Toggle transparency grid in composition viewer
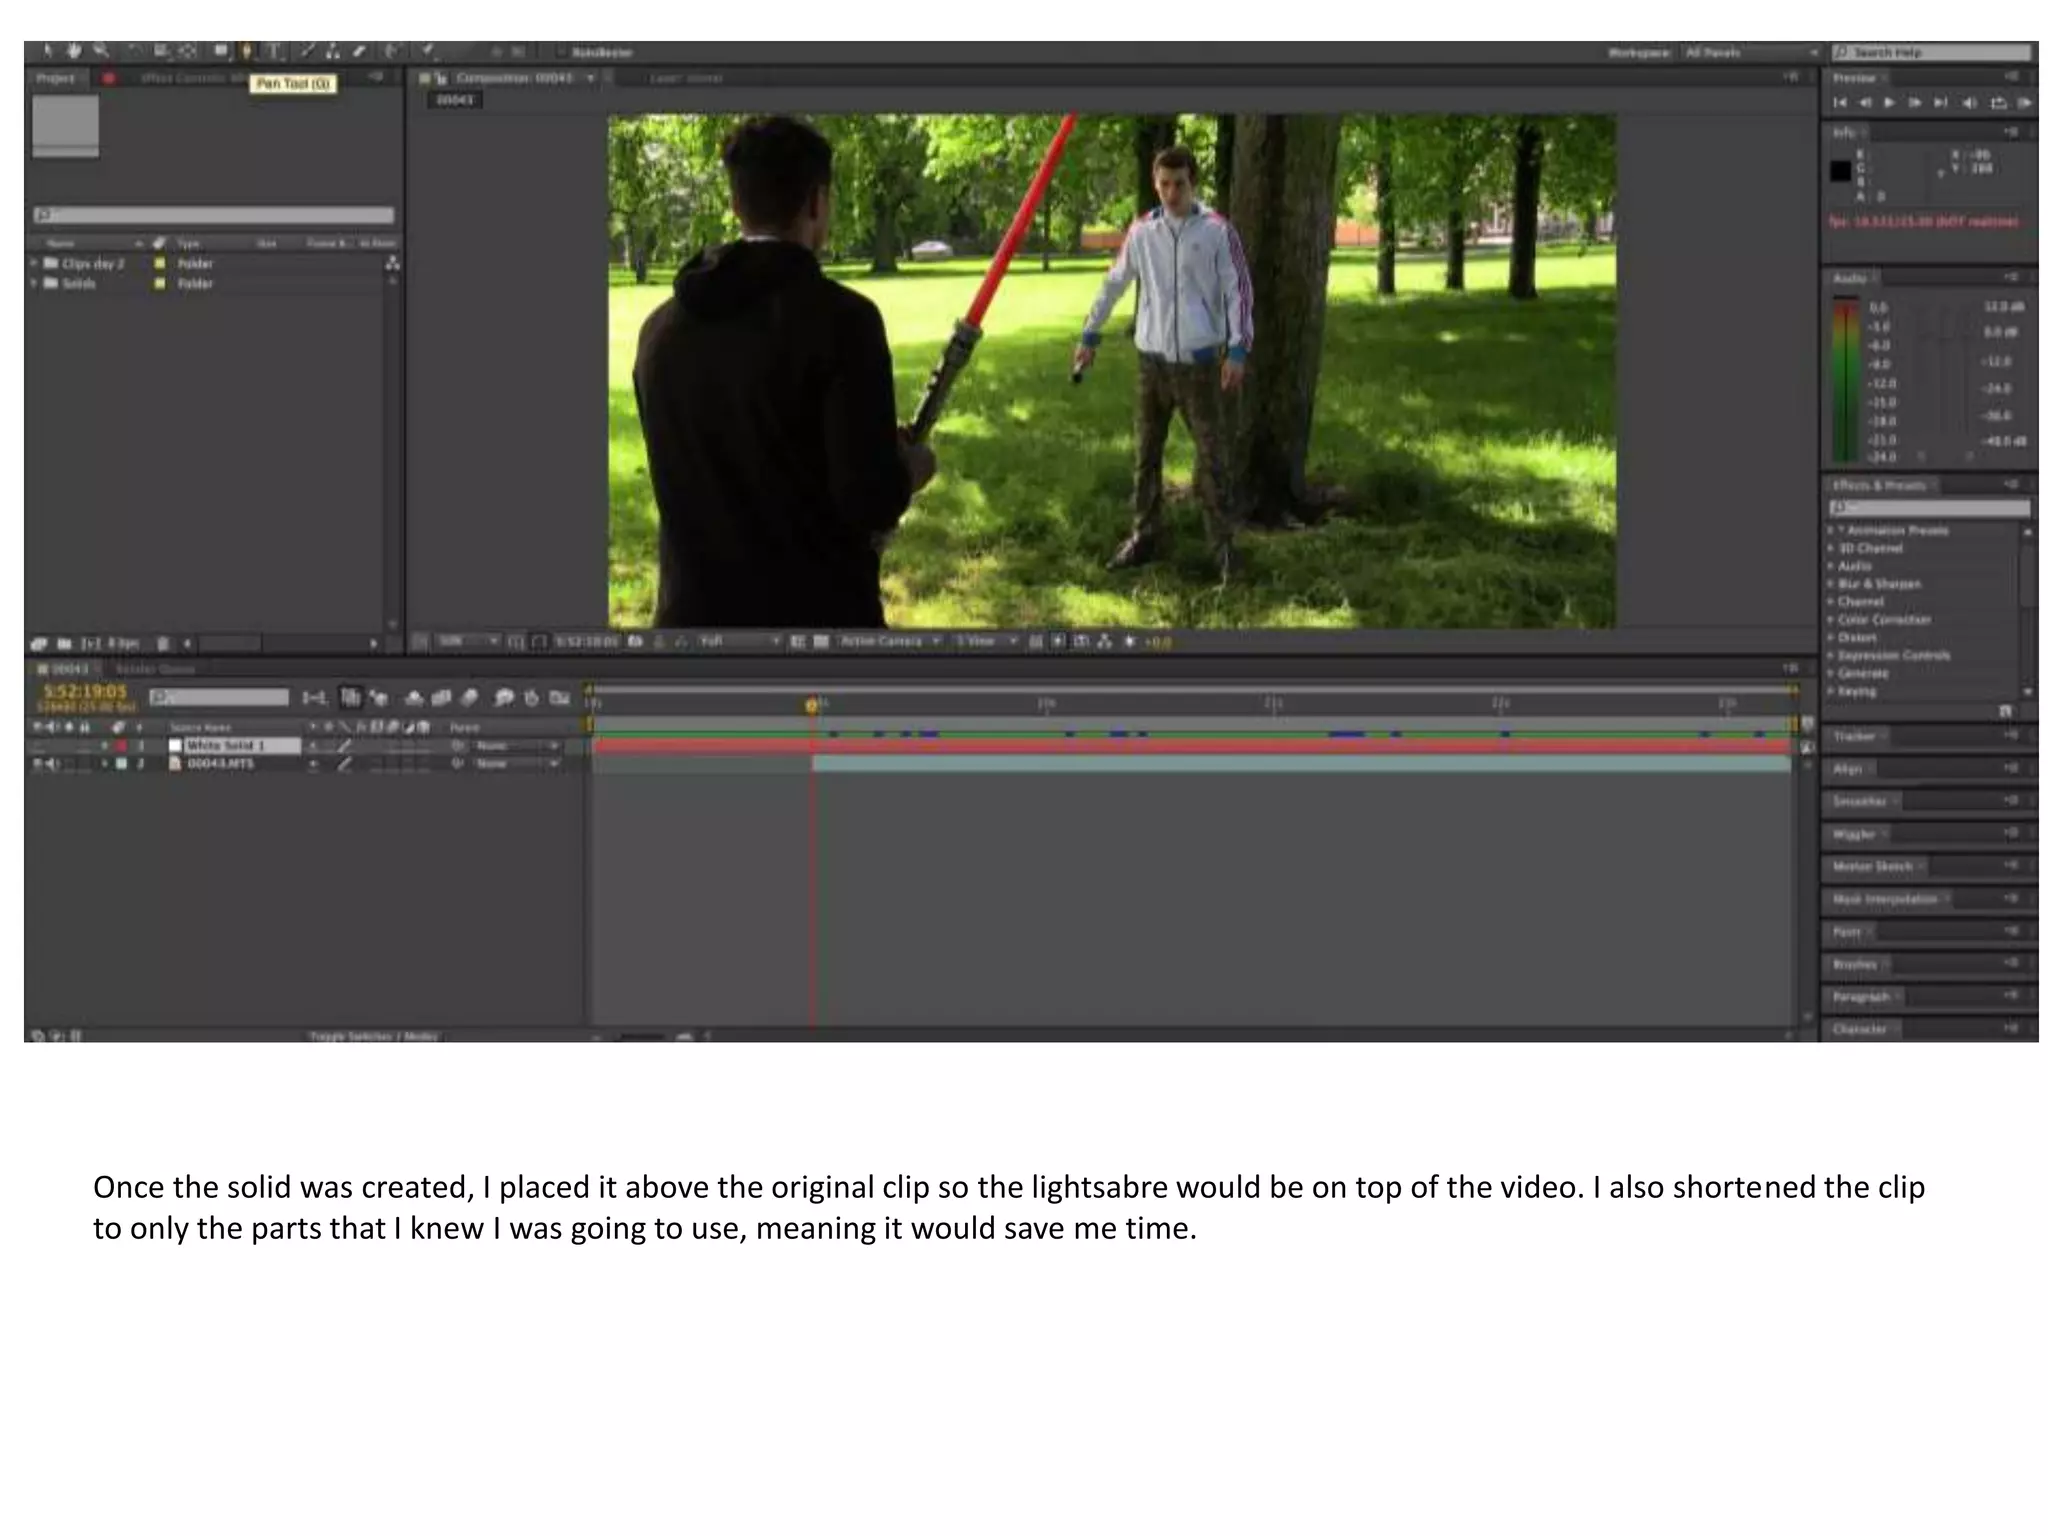This screenshot has width=2048, height=1536. 820,641
